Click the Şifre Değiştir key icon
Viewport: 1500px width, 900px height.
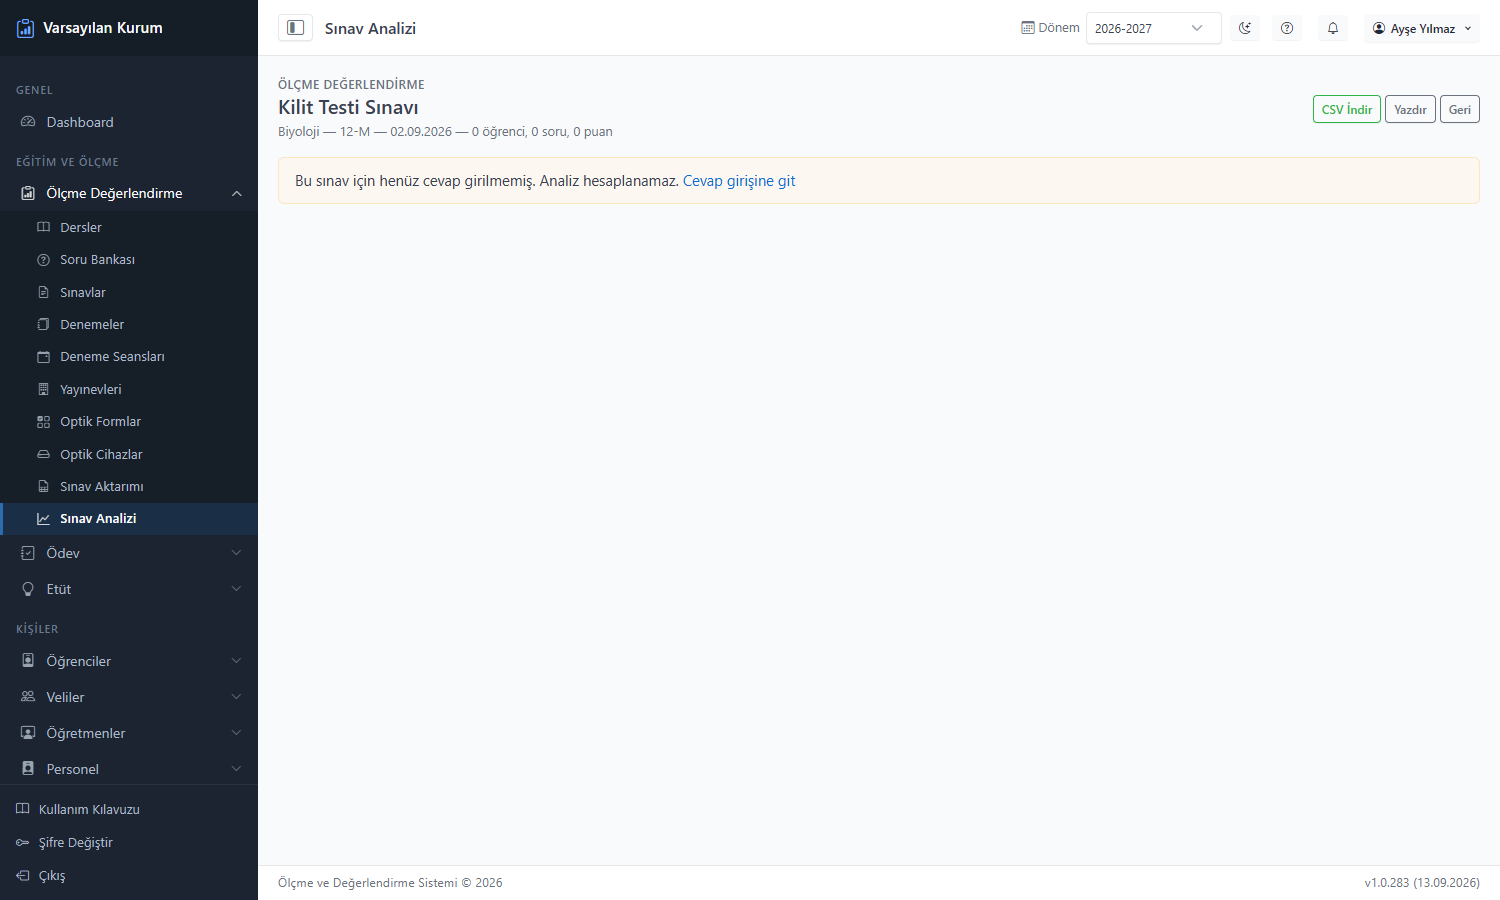point(23,842)
